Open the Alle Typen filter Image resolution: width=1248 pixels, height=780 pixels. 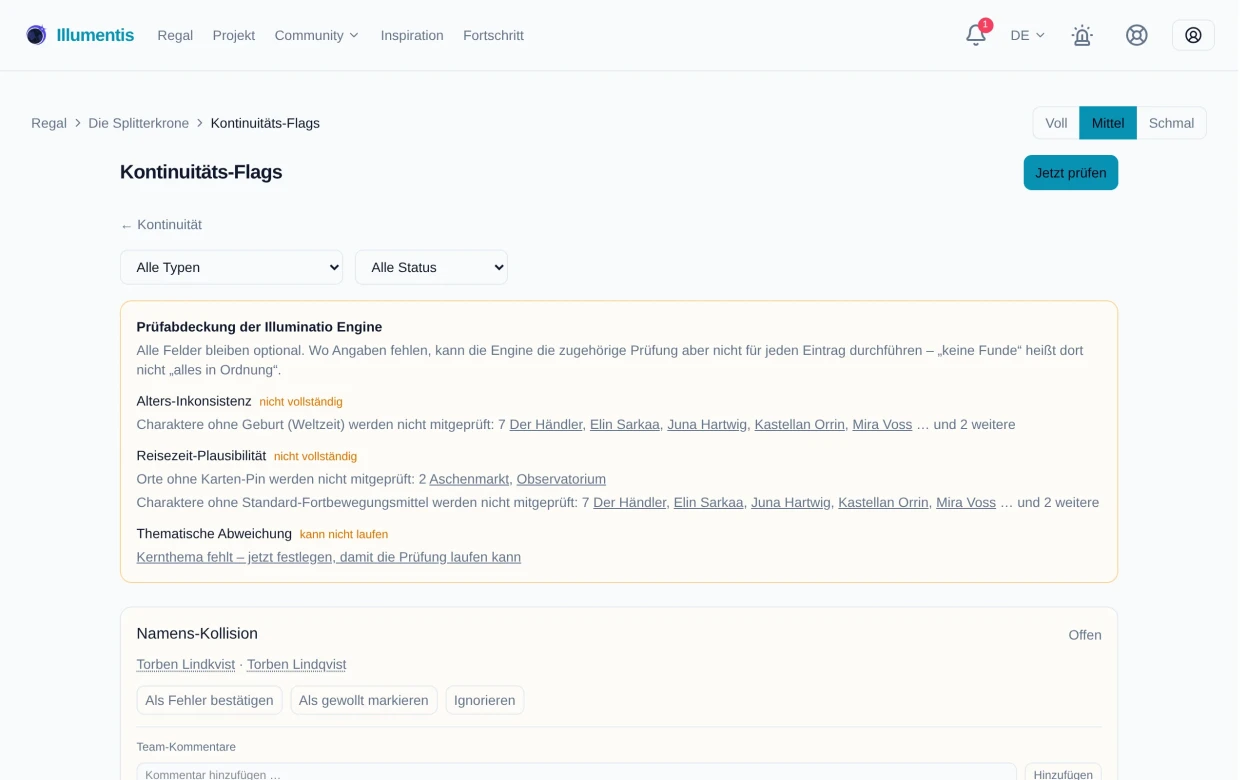tap(231, 267)
